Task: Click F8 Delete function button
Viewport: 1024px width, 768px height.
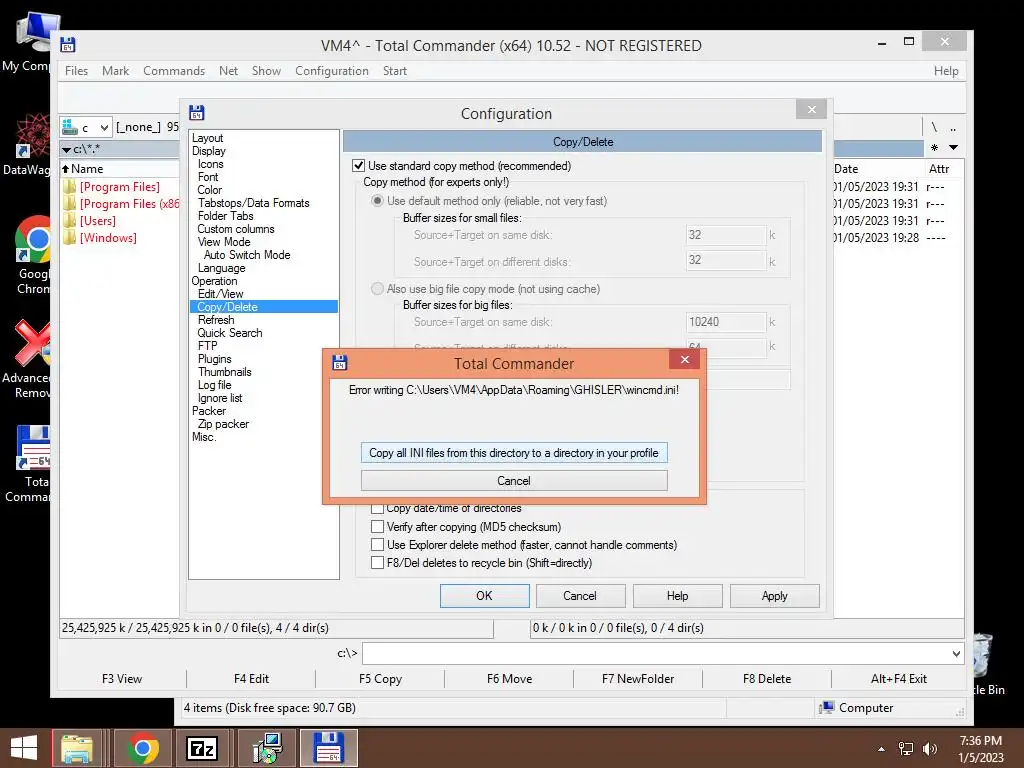Action: pos(767,679)
